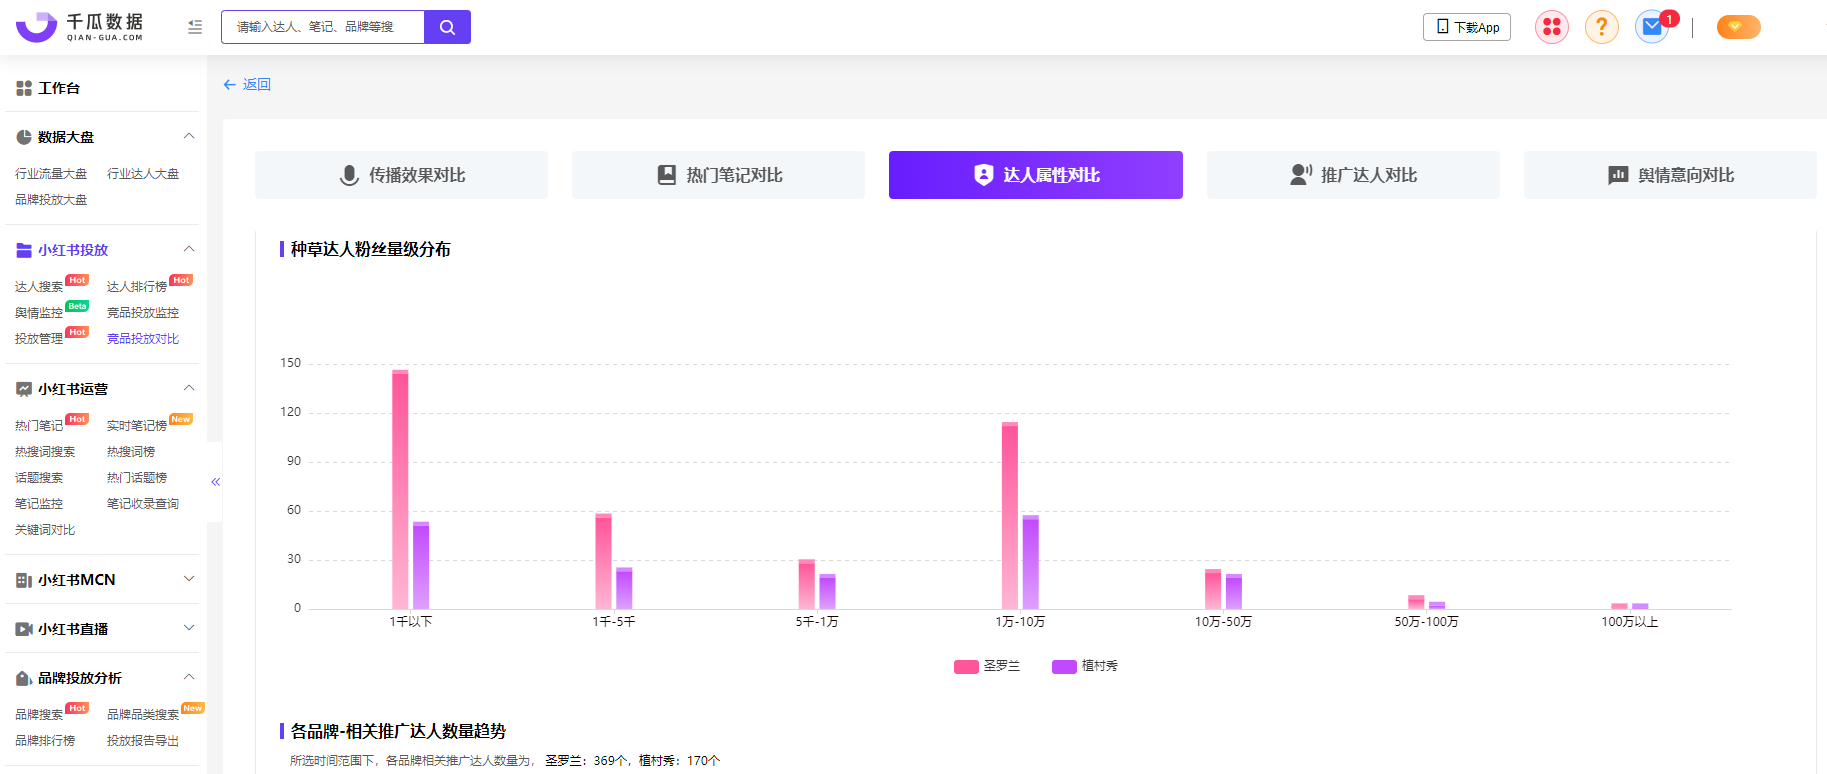Click the 数据大盘 pie chart icon
Viewport: 1827px width, 774px height.
pyautogui.click(x=24, y=137)
